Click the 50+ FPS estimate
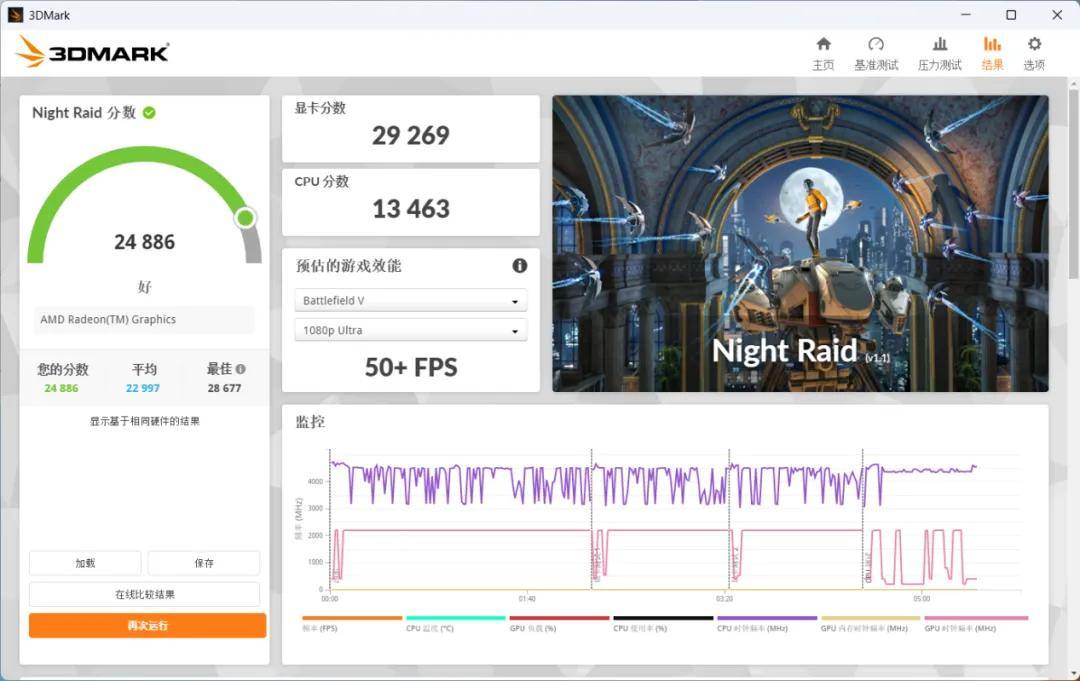This screenshot has width=1080, height=681. coord(411,368)
